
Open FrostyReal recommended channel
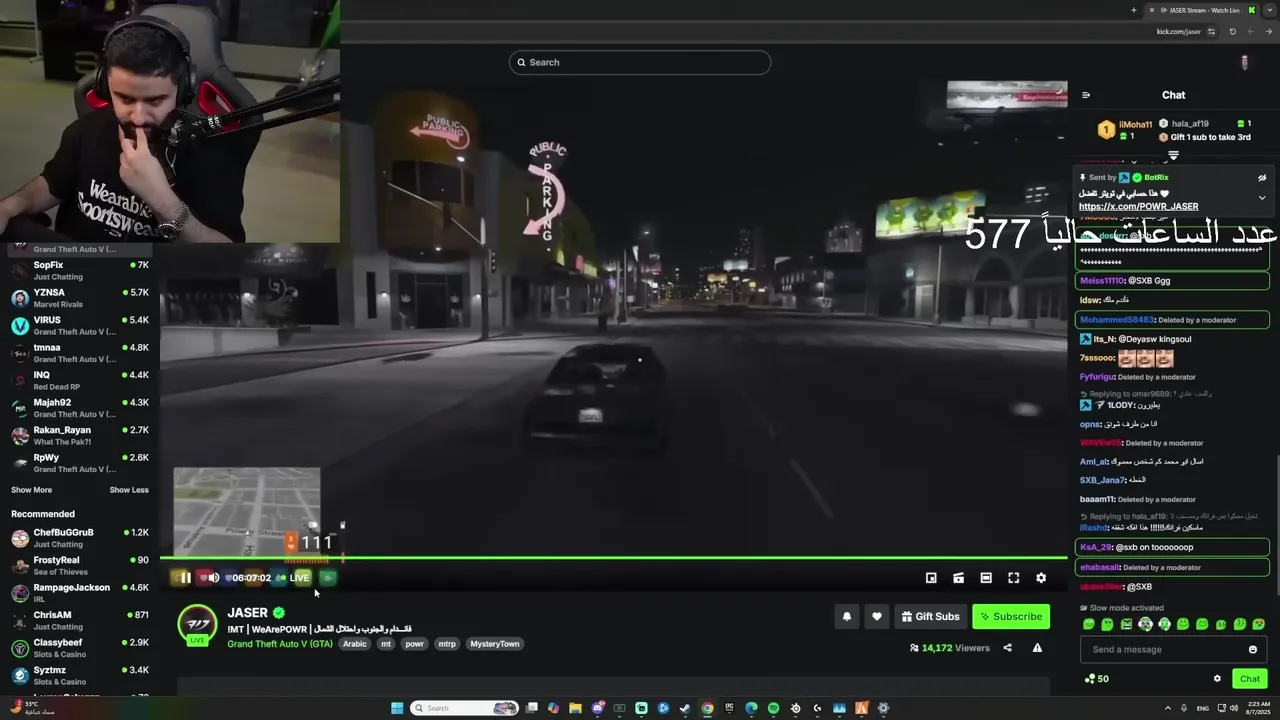(80, 566)
